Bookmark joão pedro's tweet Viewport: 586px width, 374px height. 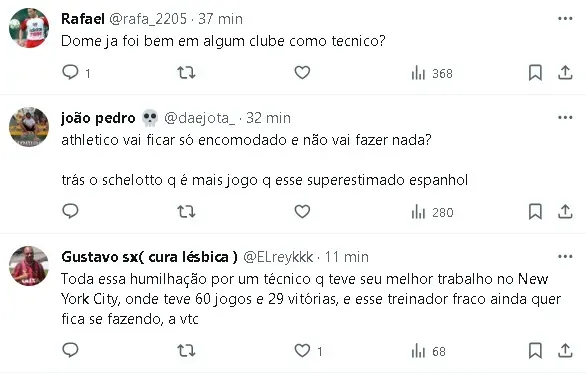tap(535, 211)
